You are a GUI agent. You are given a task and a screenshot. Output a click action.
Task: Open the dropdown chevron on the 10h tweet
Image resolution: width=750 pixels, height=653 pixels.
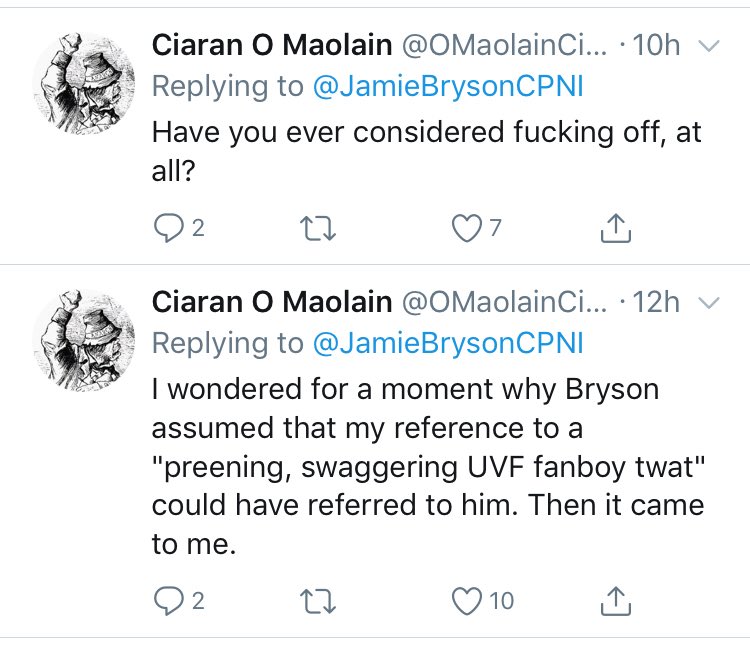[707, 46]
